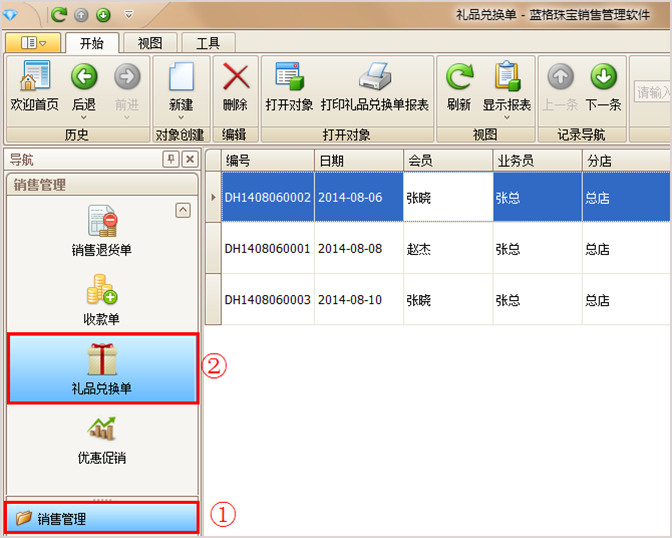
Task: Select cell DH1408060003
Action: 268,299
